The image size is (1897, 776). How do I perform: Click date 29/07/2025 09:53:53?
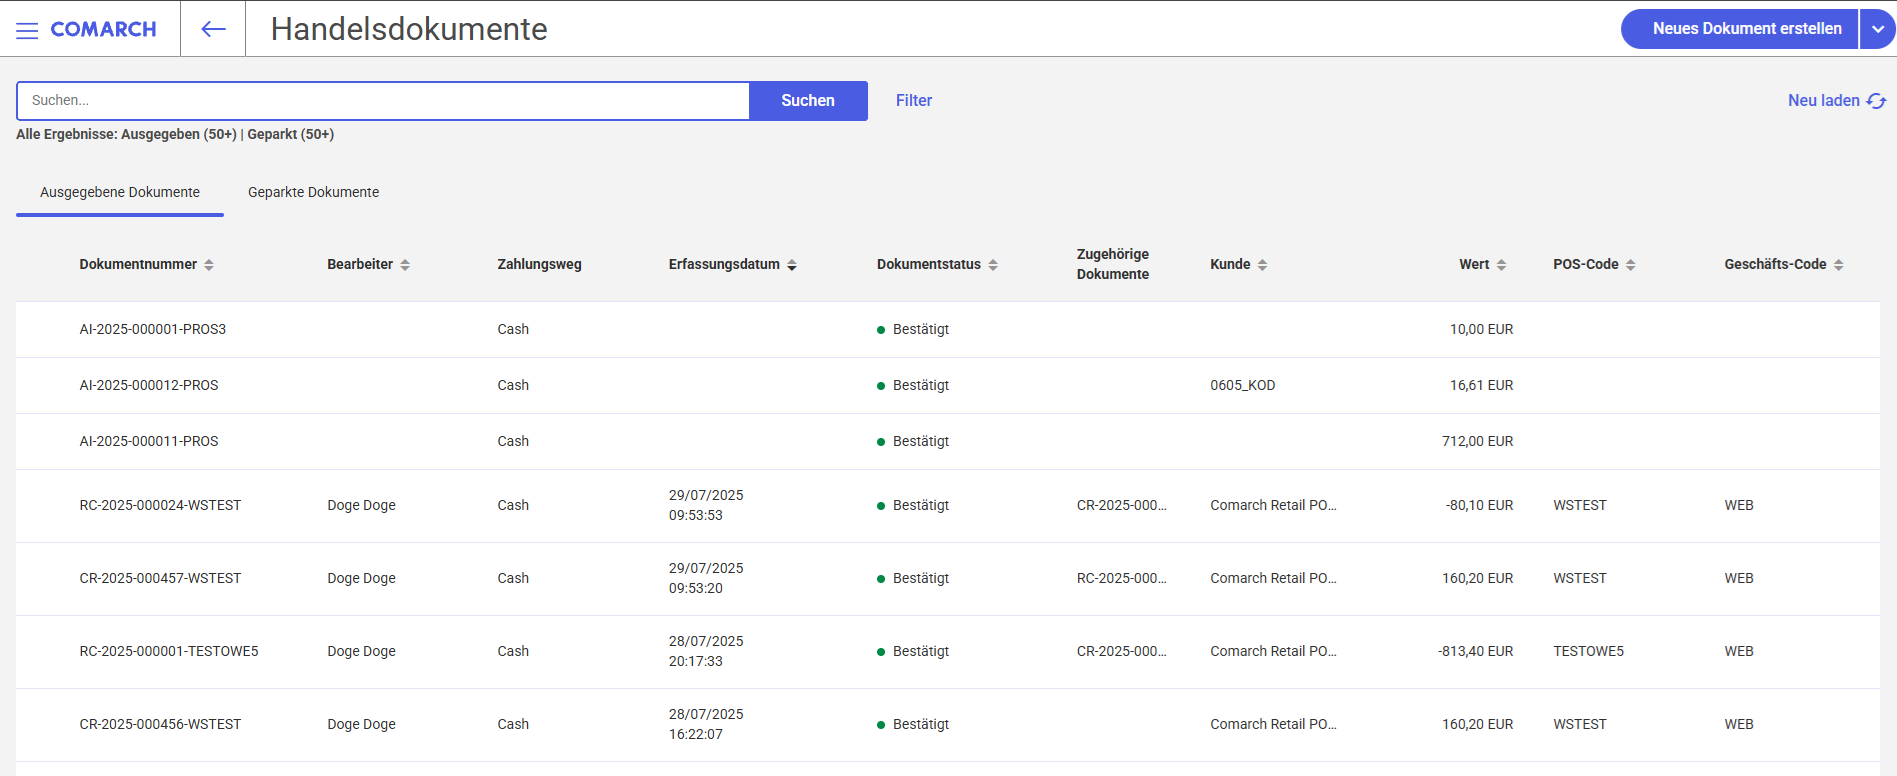[x=706, y=505]
